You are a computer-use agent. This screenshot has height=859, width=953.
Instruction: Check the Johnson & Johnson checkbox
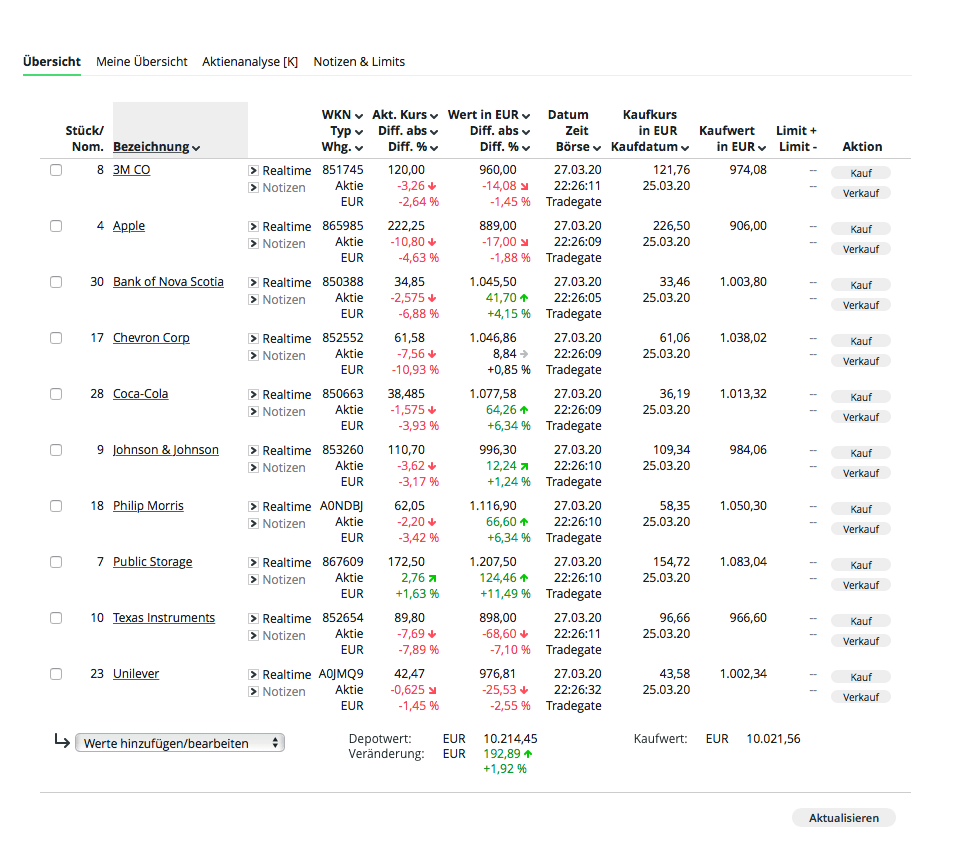[56, 450]
